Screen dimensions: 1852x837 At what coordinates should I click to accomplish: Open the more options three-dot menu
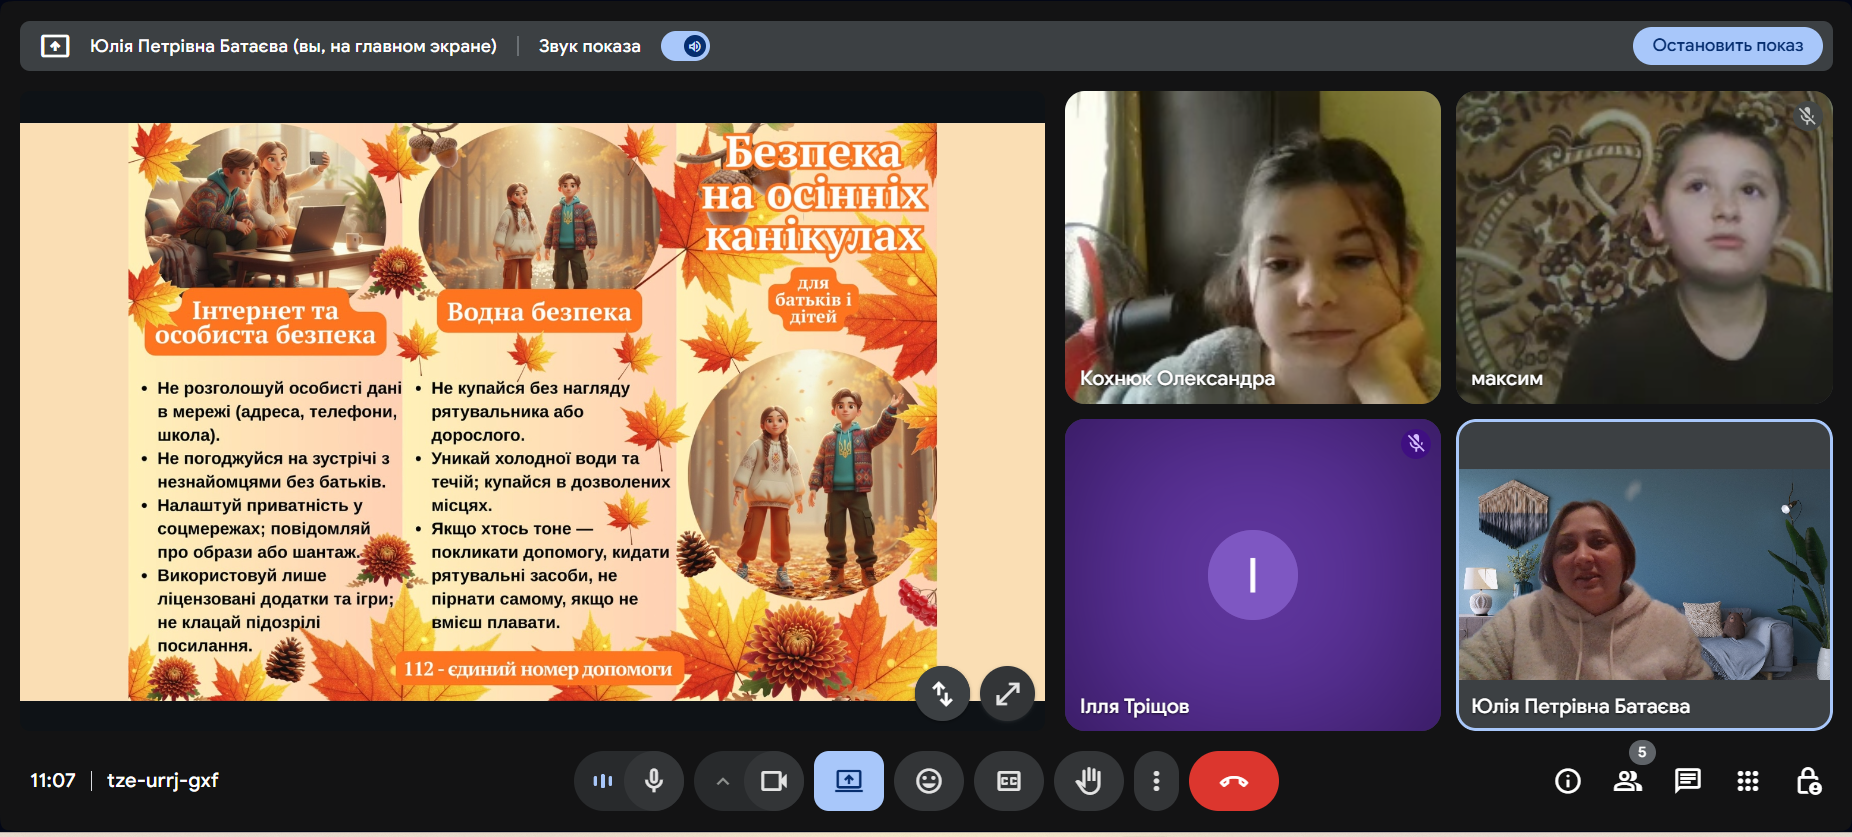click(1156, 781)
